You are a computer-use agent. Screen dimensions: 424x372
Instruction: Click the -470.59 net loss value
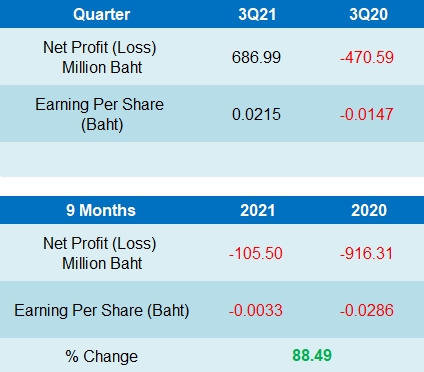pyautogui.click(x=367, y=57)
